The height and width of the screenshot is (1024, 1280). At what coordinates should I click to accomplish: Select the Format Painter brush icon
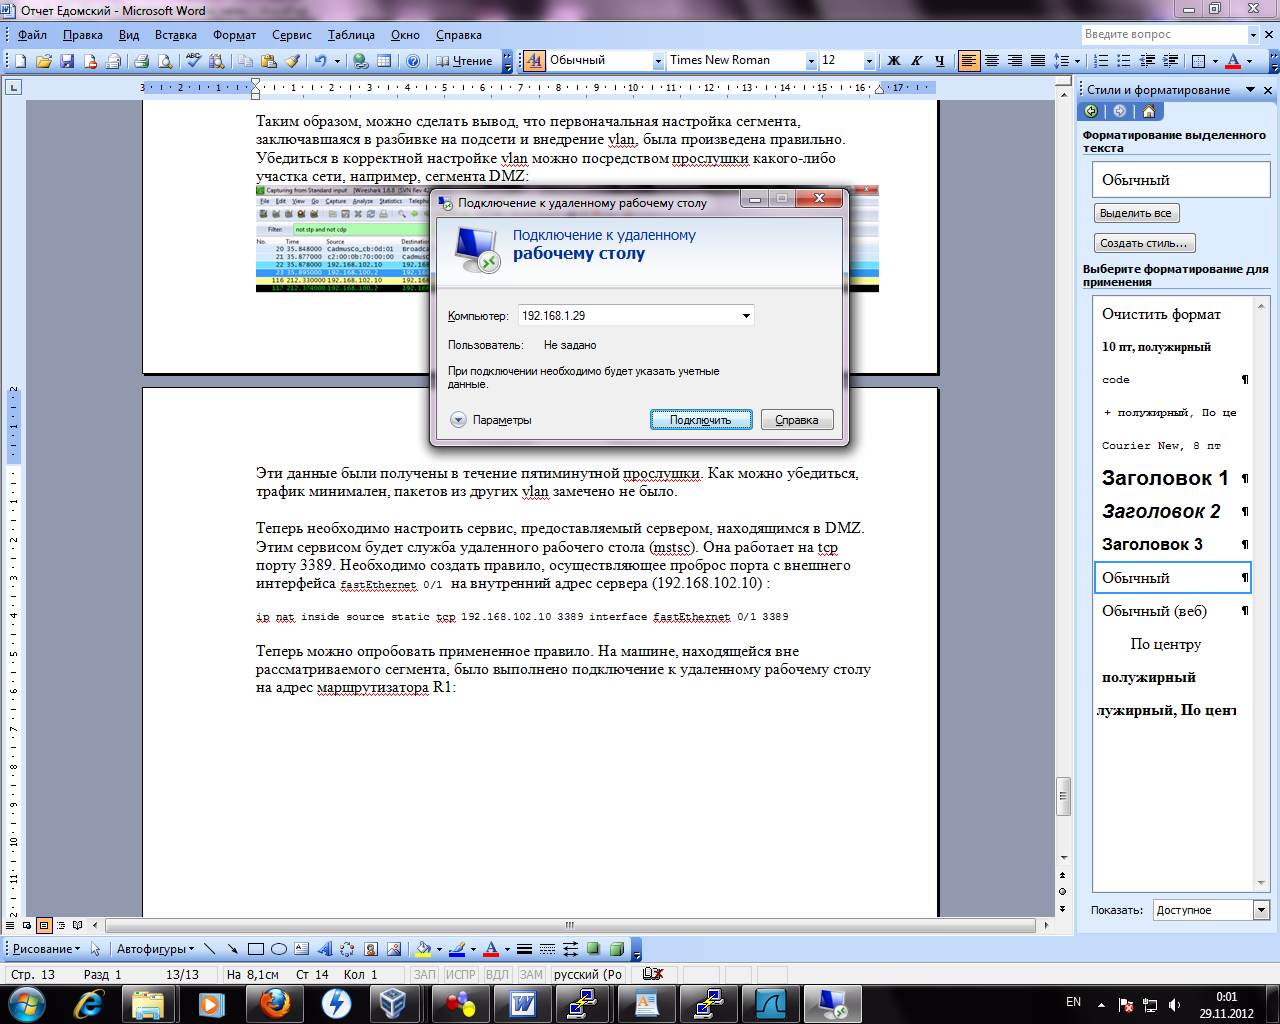292,61
